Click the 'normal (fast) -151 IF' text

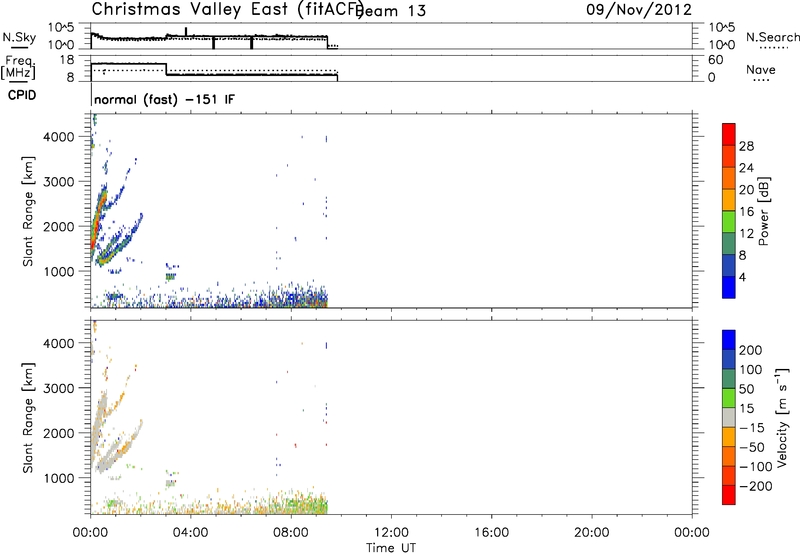[x=164, y=99]
